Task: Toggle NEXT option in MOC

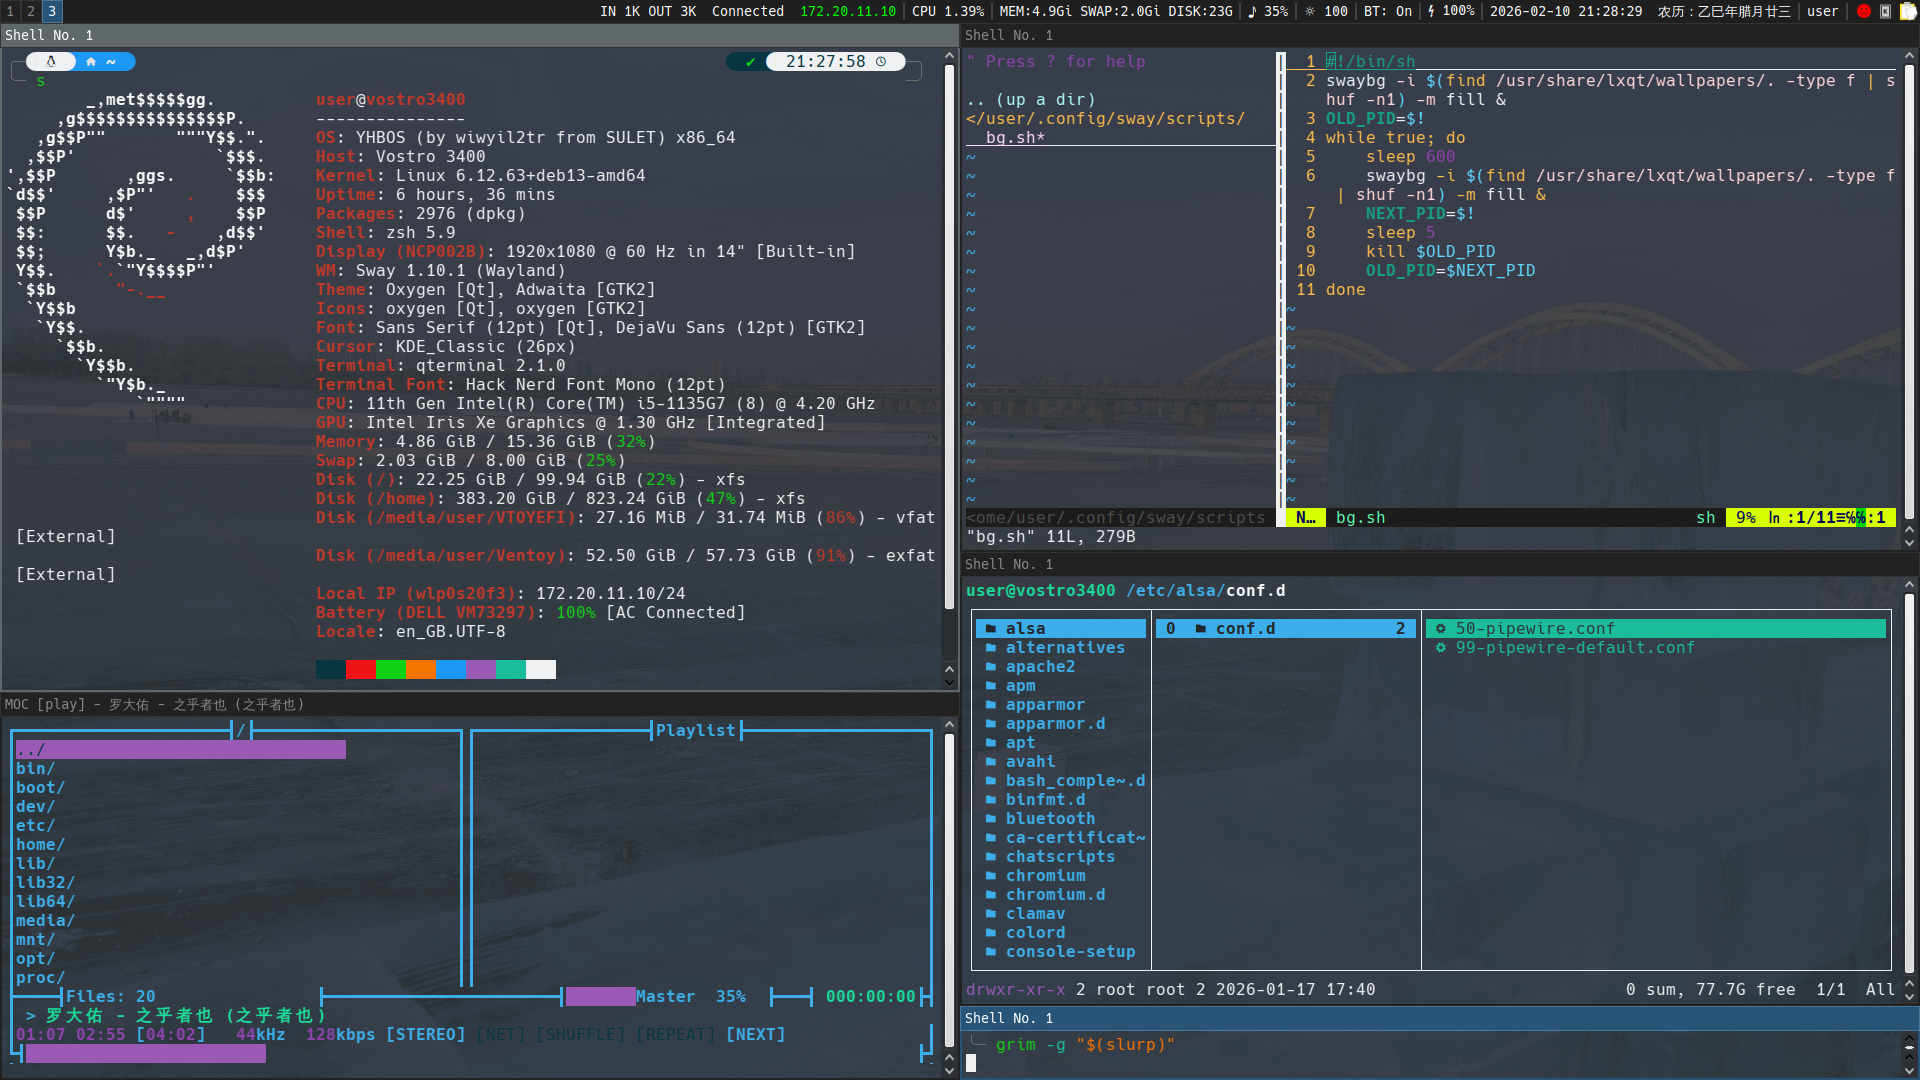Action: 755,1035
